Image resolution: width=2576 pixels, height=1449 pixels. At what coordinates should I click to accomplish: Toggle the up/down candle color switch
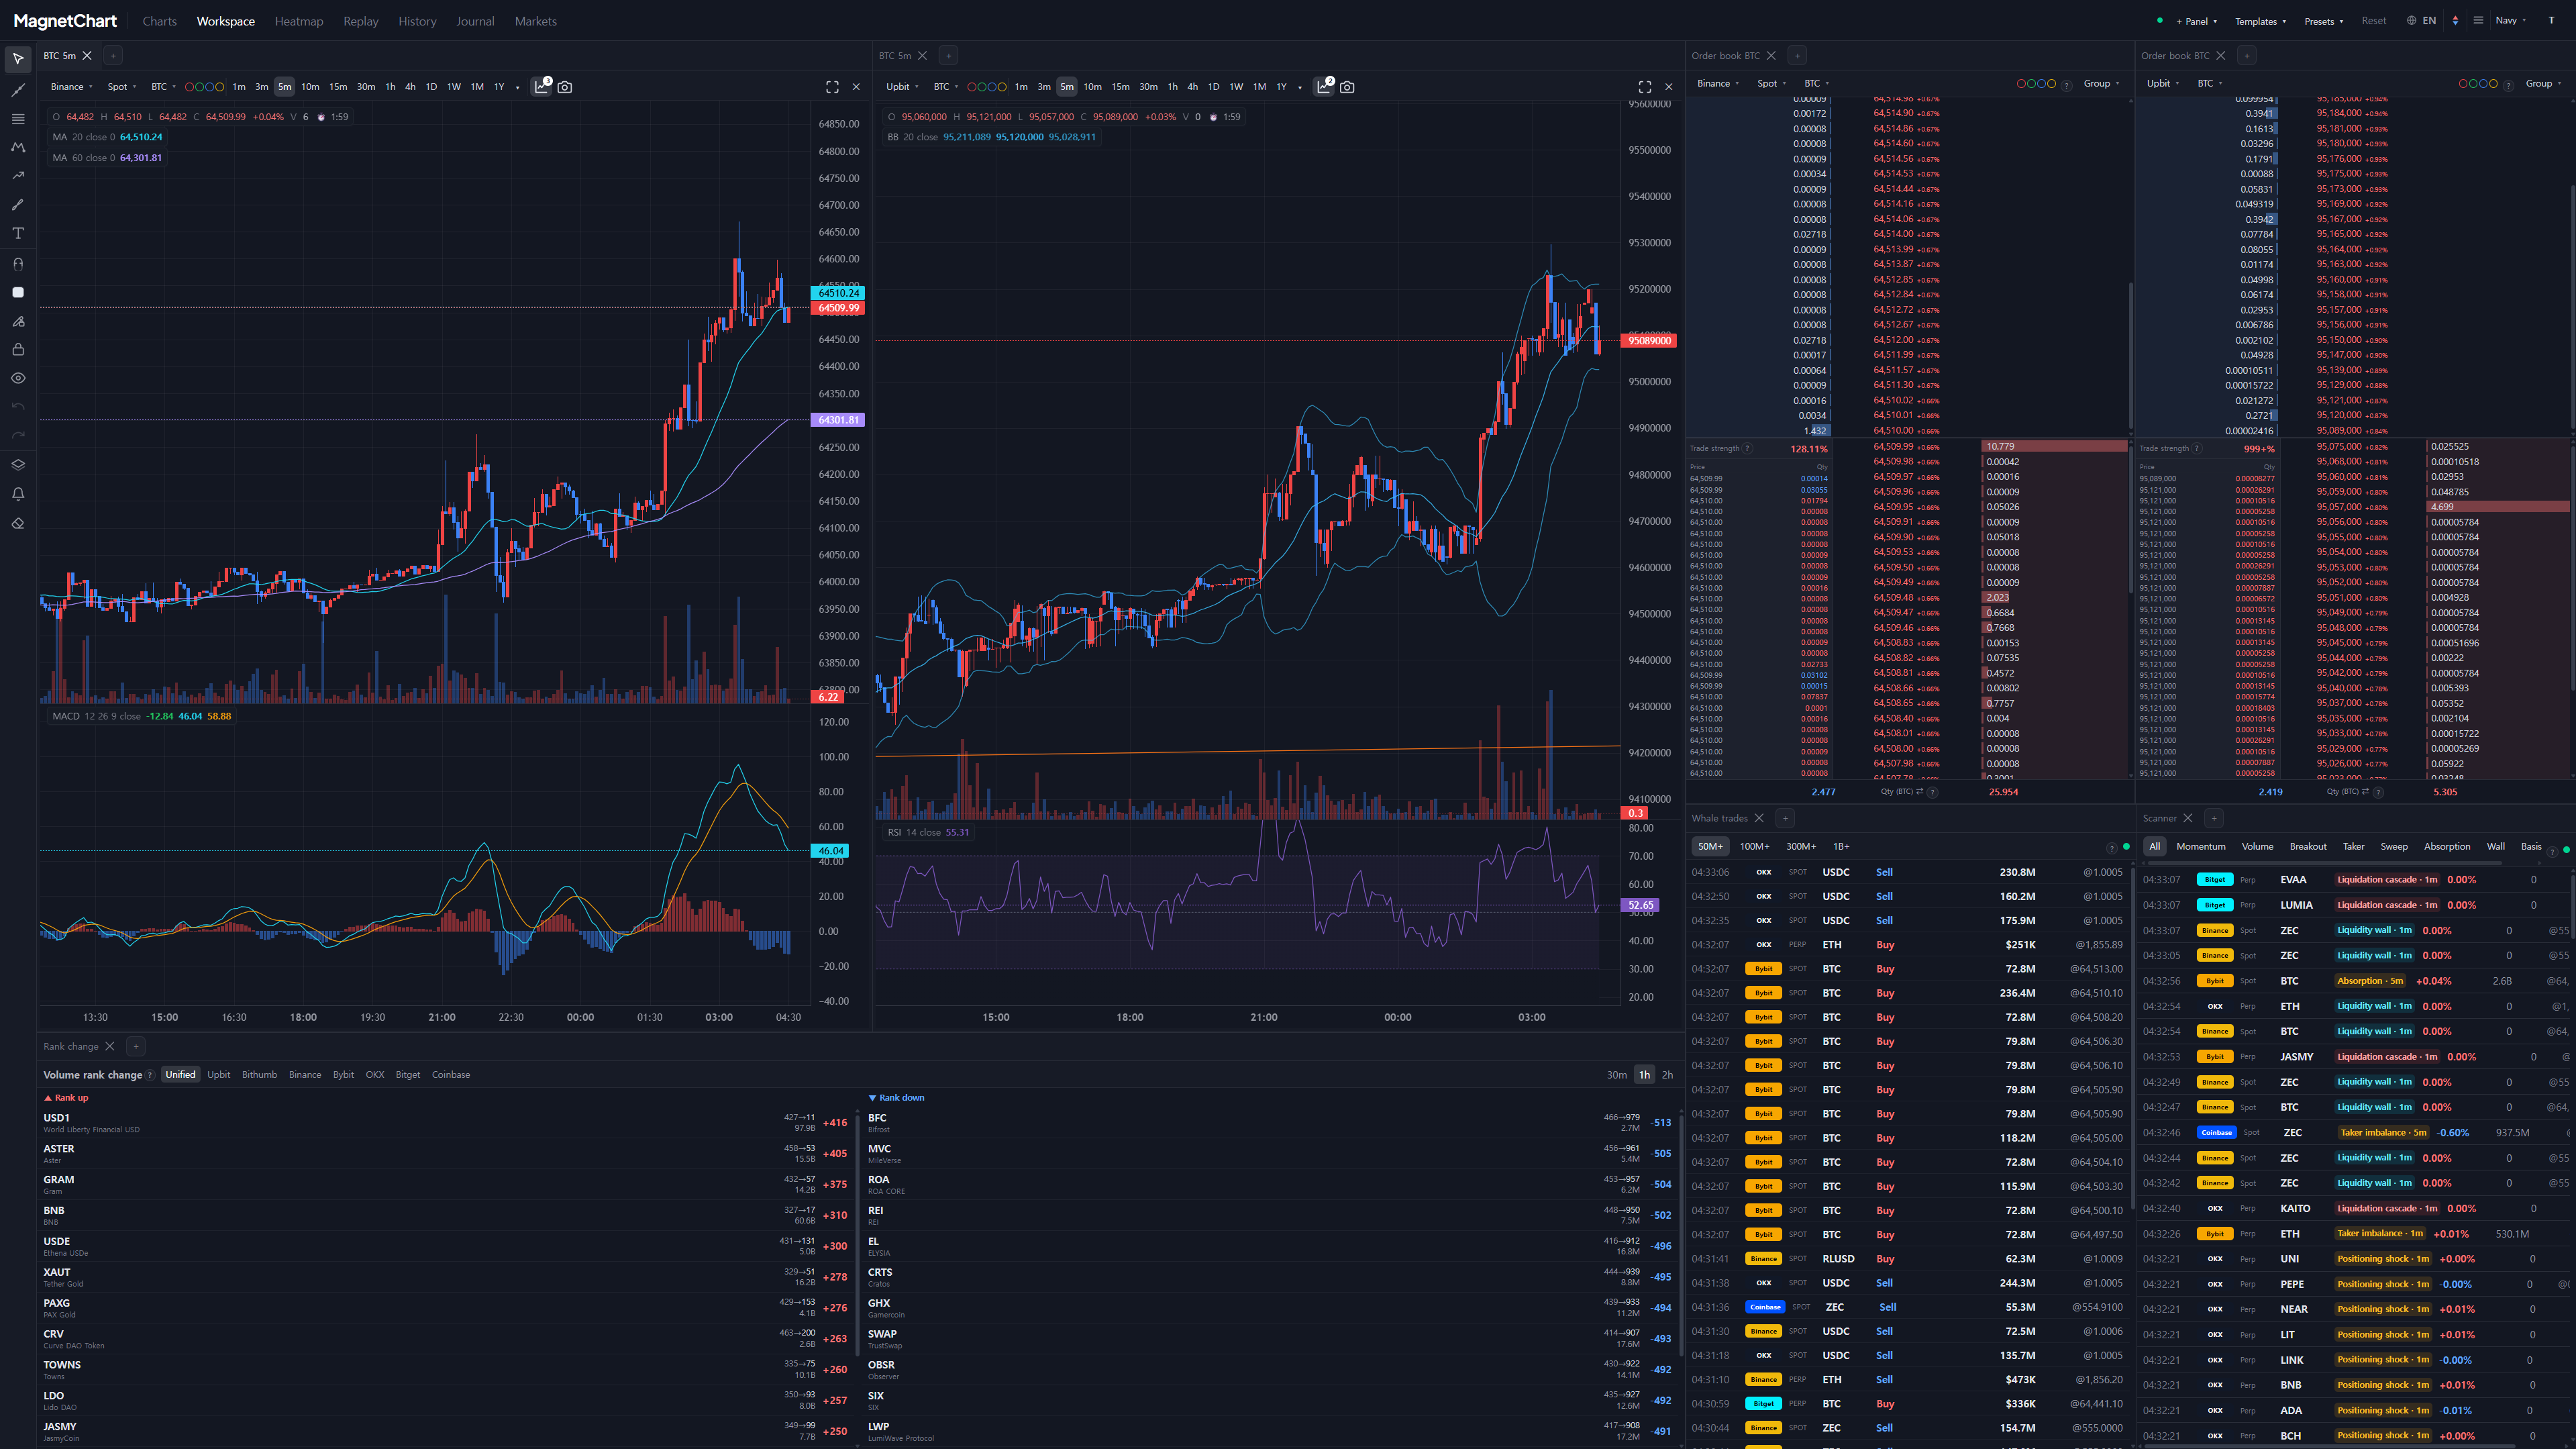point(2455,21)
